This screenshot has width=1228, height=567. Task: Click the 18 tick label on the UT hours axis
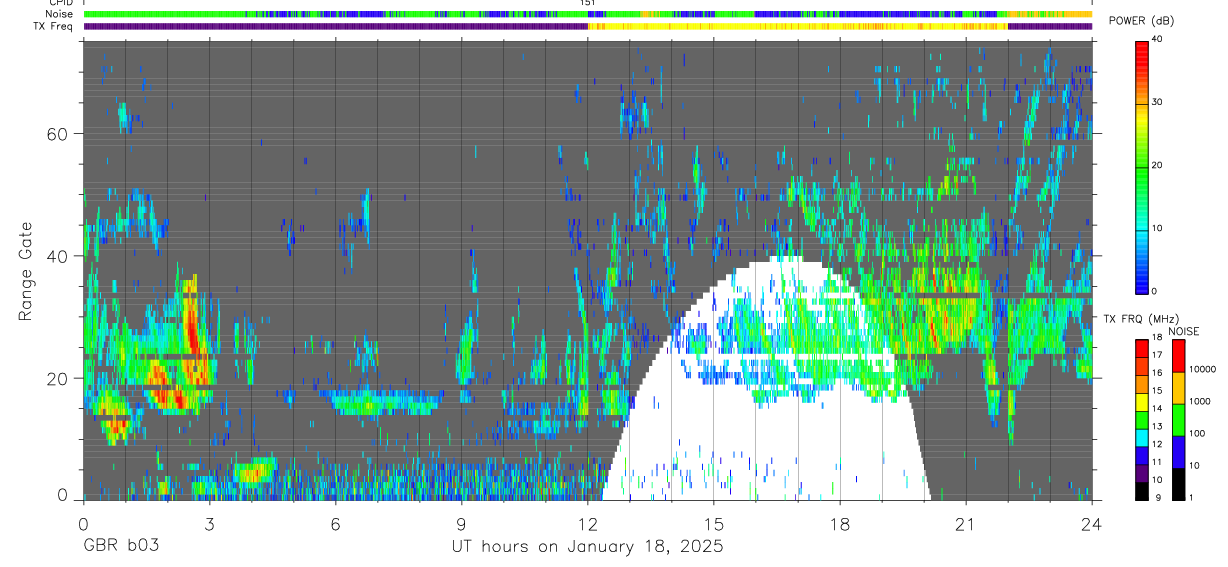pos(839,524)
